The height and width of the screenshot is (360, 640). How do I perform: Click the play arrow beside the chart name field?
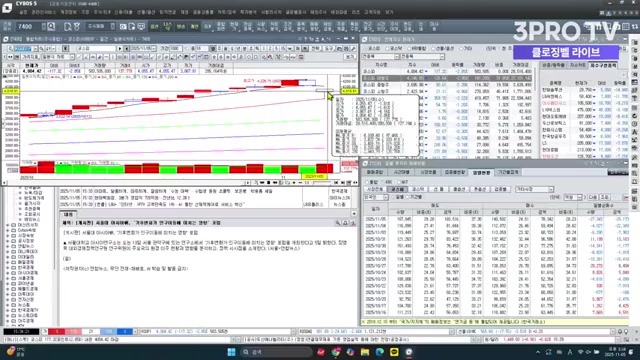tap(120, 49)
